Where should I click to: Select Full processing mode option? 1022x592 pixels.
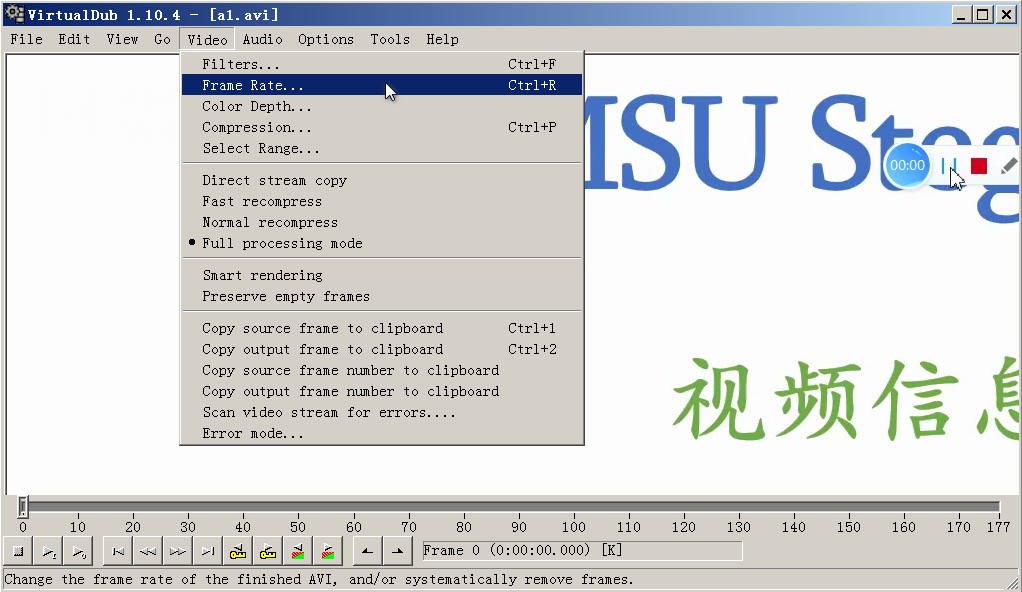282,243
